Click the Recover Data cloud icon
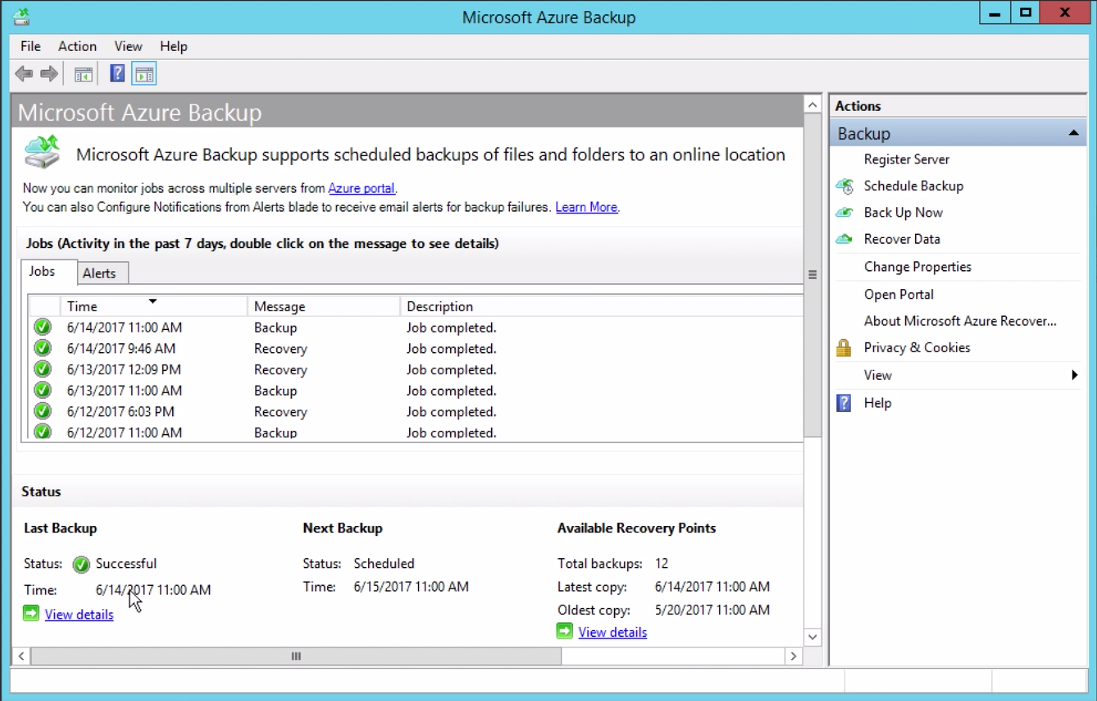This screenshot has width=1097, height=701. click(x=844, y=239)
